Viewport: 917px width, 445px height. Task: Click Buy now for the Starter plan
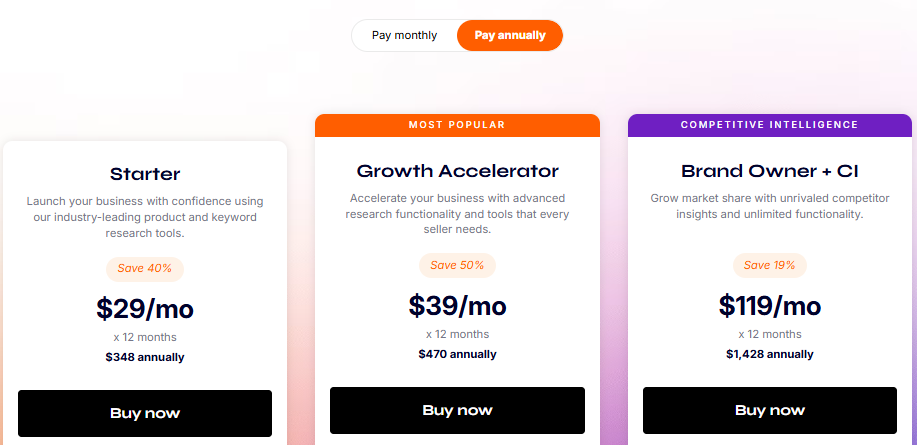pos(145,413)
